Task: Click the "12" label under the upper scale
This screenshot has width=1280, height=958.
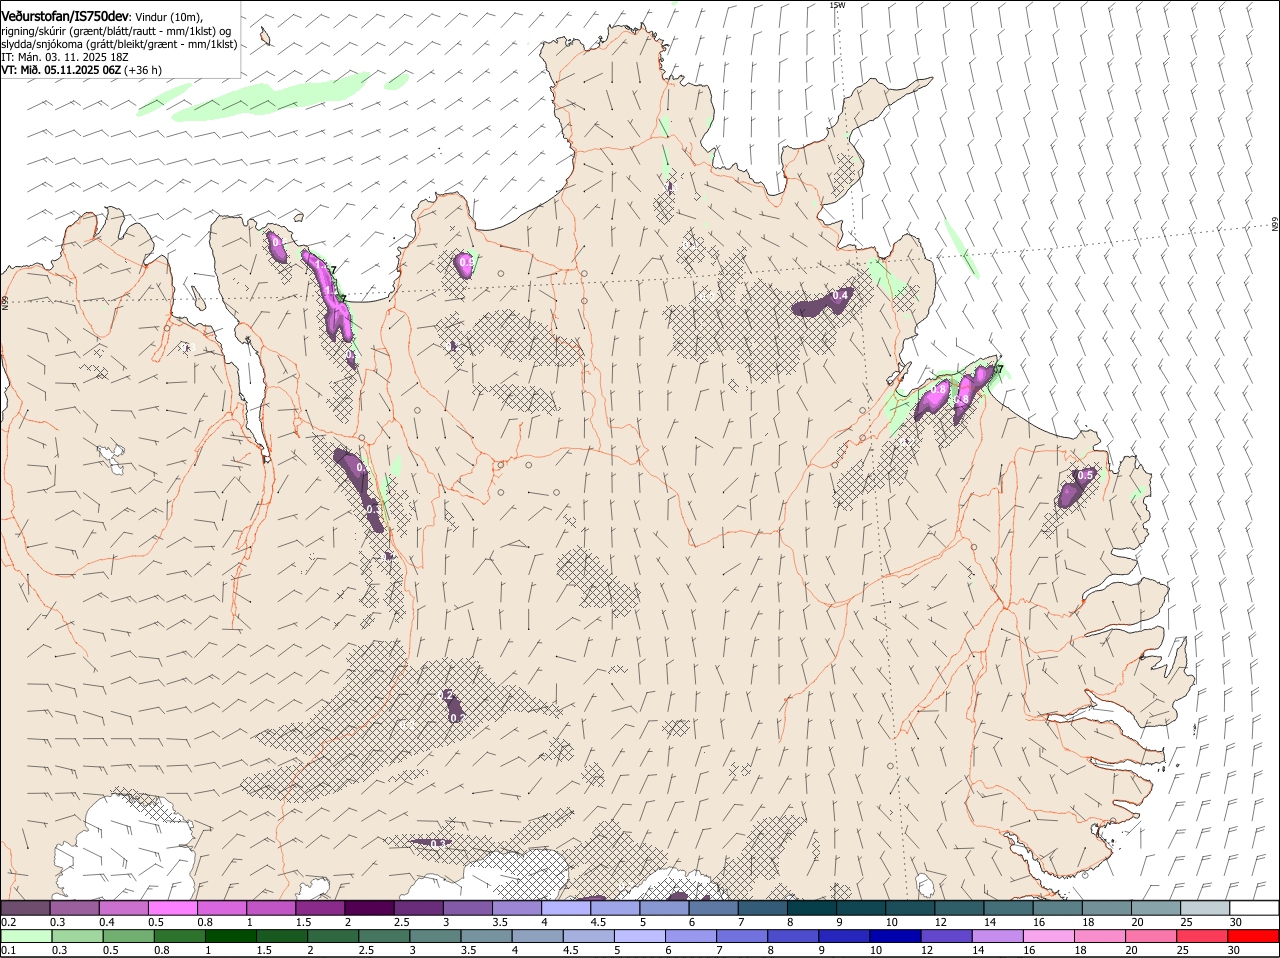Action: click(x=940, y=922)
